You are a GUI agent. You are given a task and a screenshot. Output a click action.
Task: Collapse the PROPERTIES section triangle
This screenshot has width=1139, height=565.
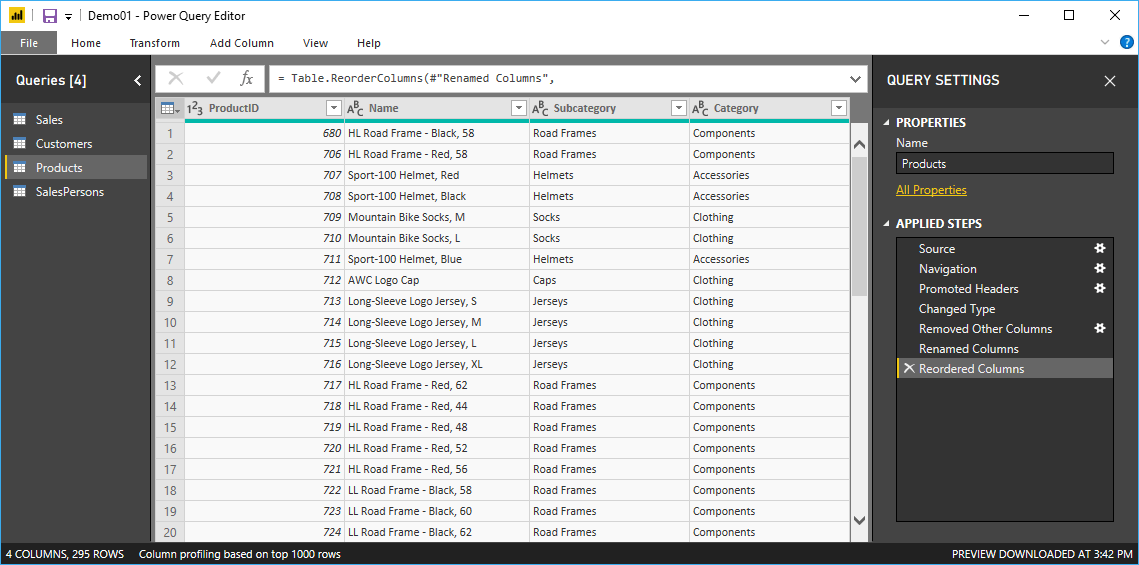tap(887, 123)
